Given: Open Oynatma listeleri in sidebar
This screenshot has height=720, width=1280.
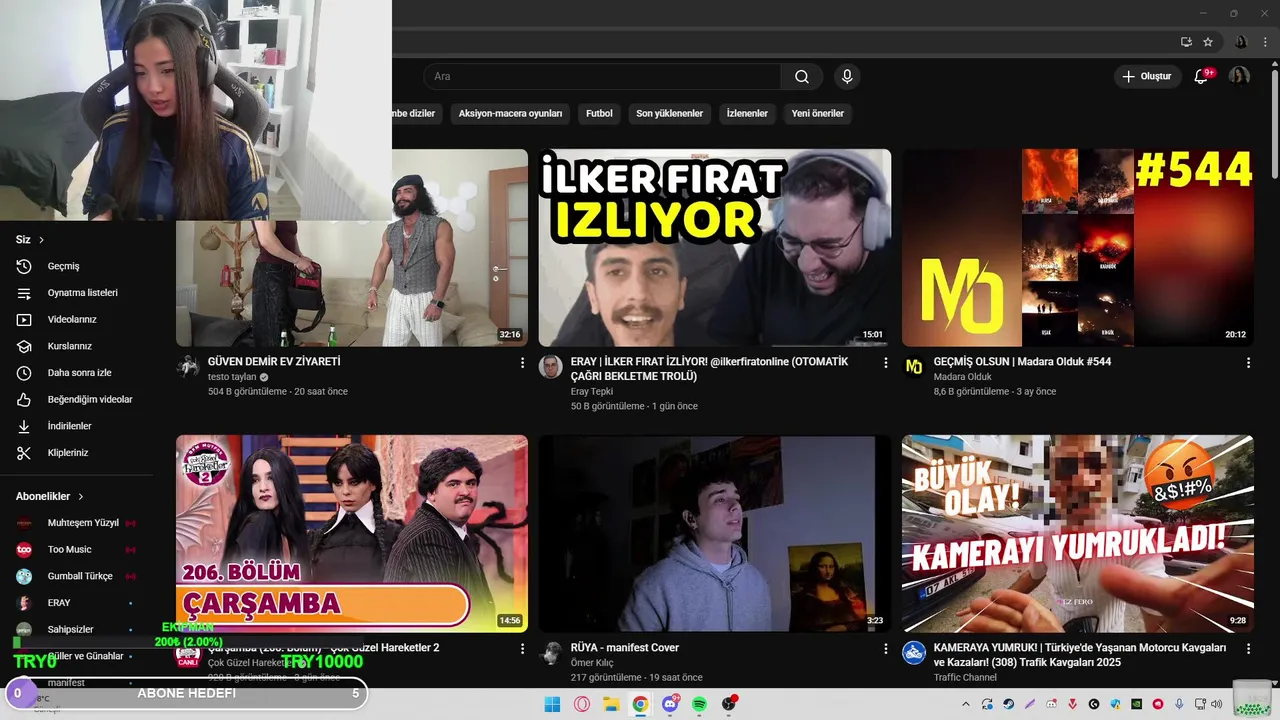Looking at the screenshot, I should (77, 293).
